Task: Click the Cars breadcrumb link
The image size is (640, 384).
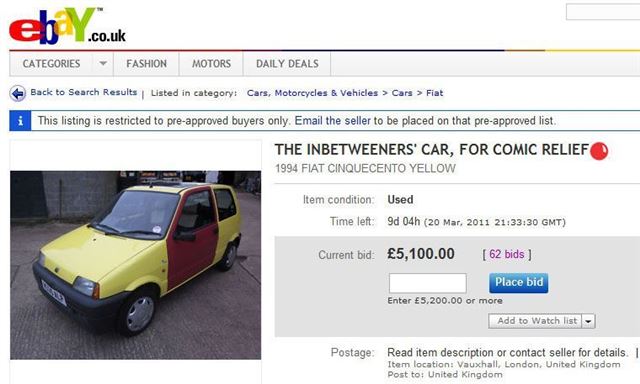Action: pyautogui.click(x=402, y=93)
